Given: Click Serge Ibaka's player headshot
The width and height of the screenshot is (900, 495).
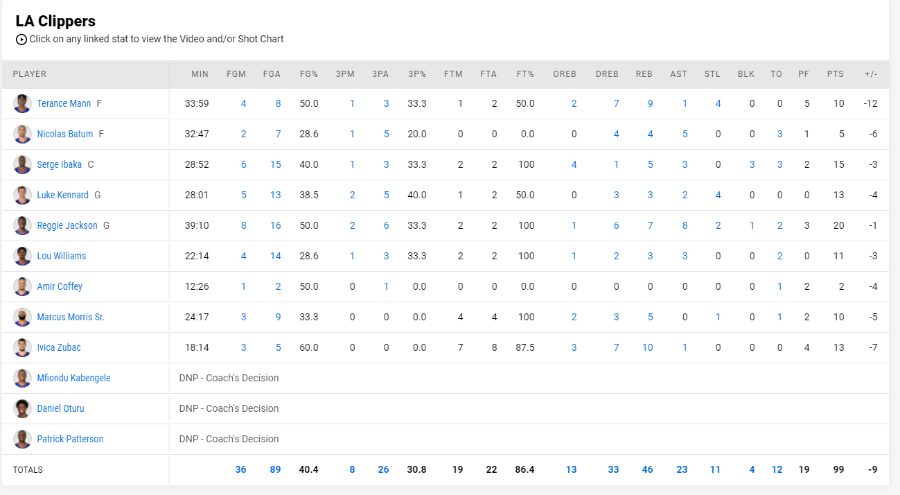Looking at the screenshot, I should [22, 165].
